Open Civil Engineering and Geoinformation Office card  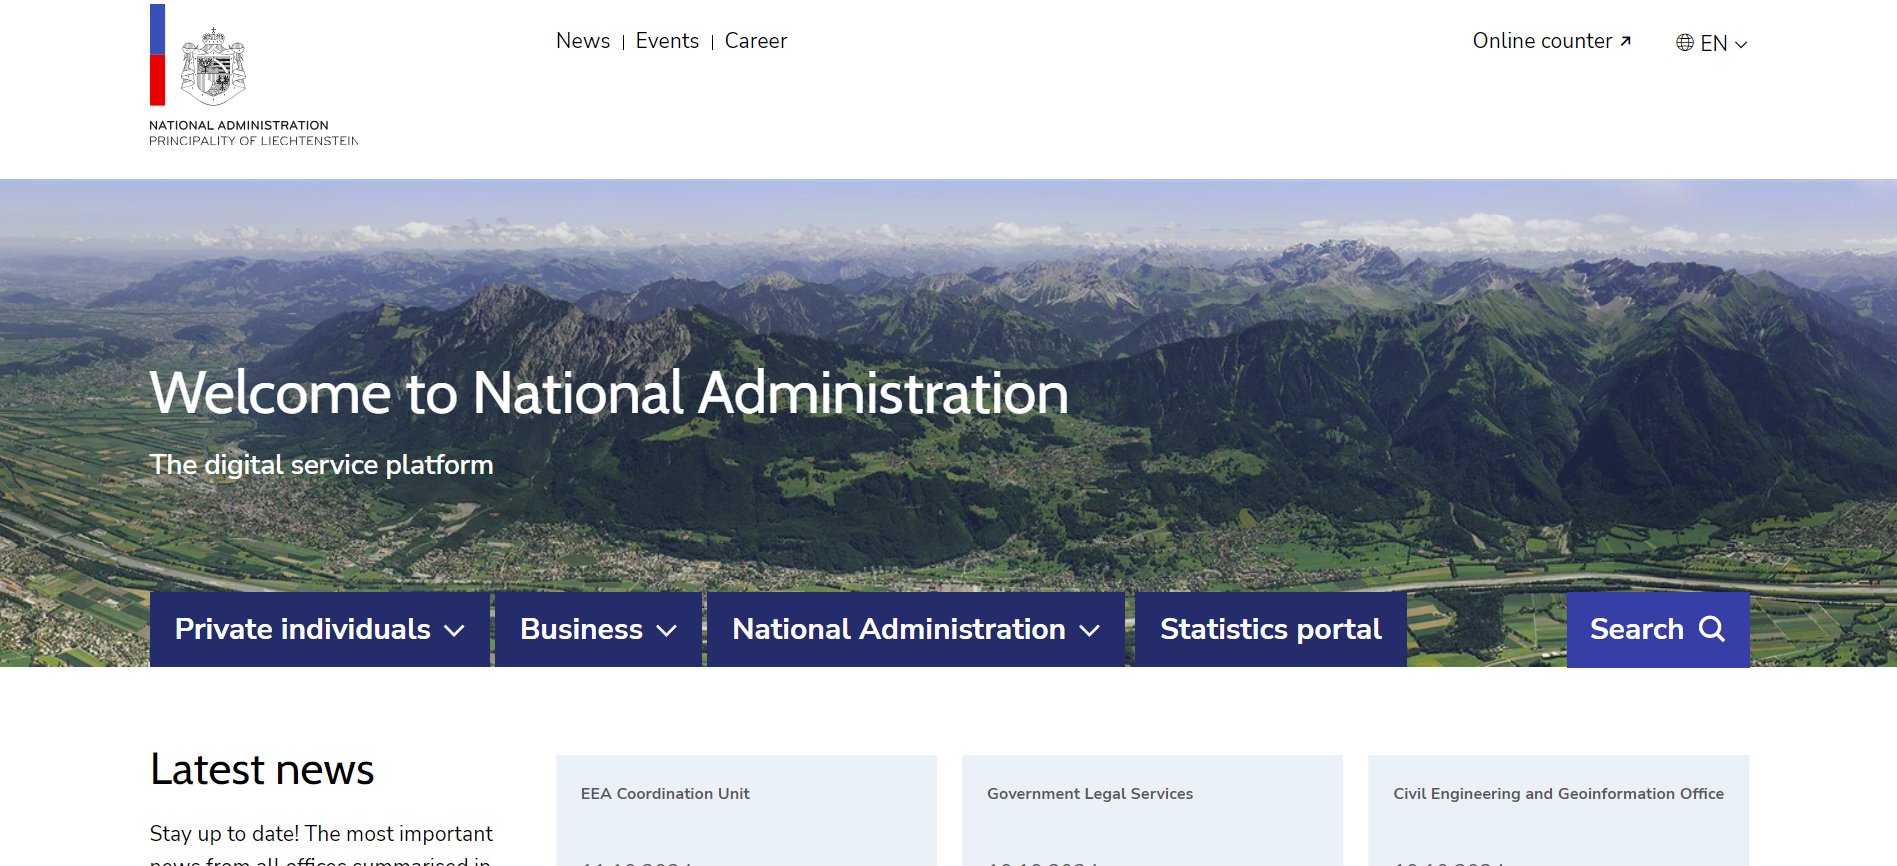1558,810
